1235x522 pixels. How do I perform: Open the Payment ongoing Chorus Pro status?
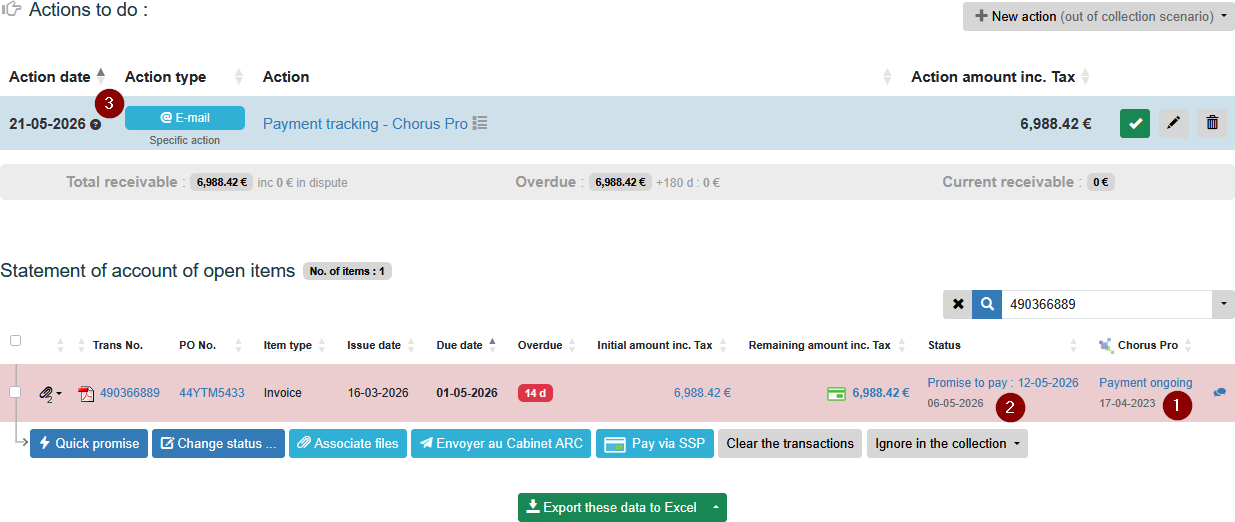tap(1146, 383)
